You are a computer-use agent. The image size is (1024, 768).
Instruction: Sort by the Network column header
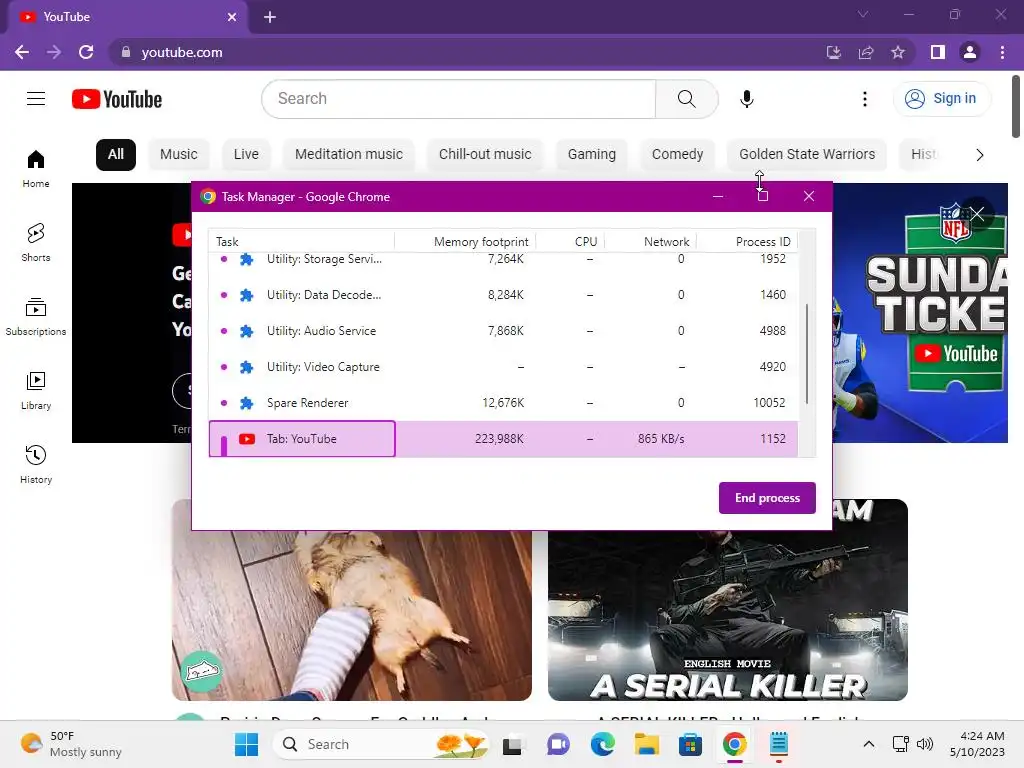pyautogui.click(x=651, y=242)
